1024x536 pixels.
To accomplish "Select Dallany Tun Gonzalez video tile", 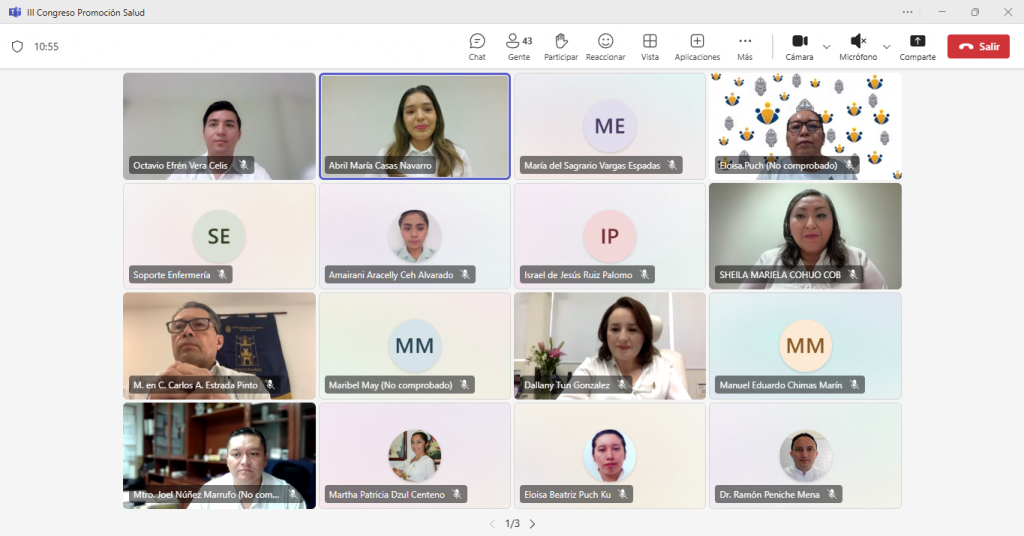I will (609, 345).
